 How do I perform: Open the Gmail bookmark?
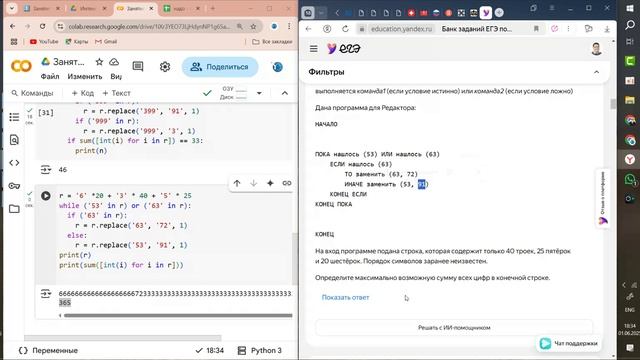(x=106, y=42)
